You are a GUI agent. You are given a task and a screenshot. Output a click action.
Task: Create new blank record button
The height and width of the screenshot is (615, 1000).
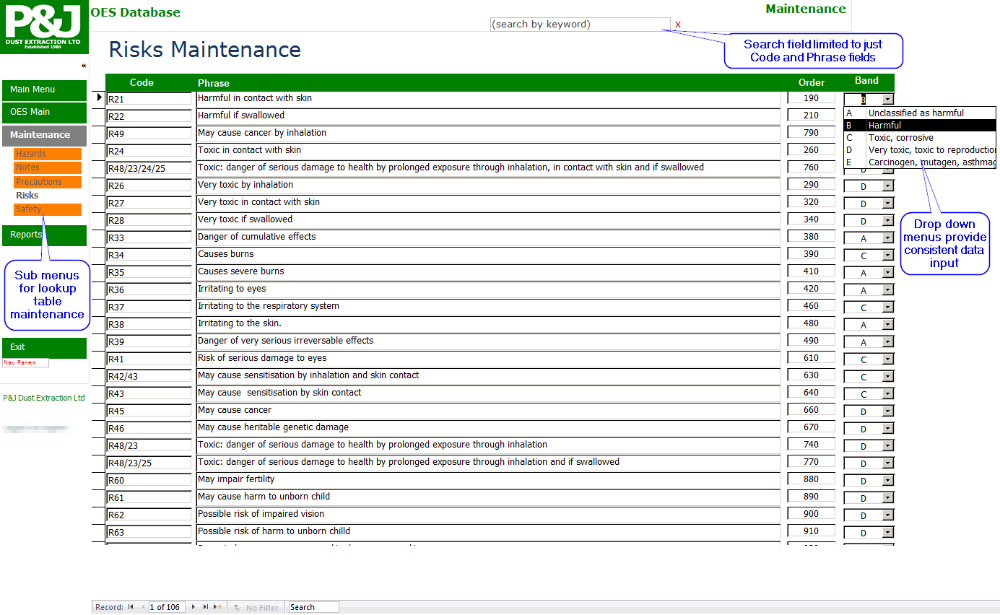click(220, 607)
